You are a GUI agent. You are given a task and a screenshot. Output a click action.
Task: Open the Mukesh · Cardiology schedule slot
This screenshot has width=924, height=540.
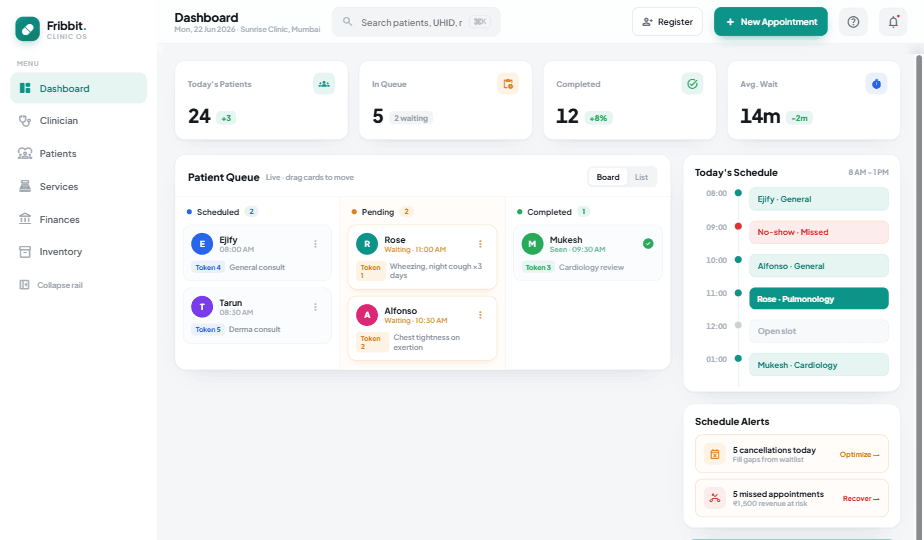(819, 365)
